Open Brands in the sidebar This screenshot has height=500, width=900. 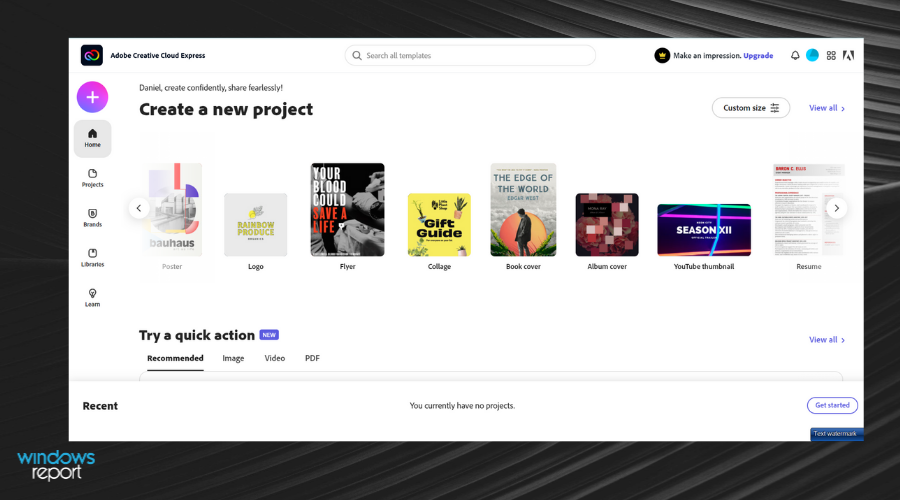92,218
